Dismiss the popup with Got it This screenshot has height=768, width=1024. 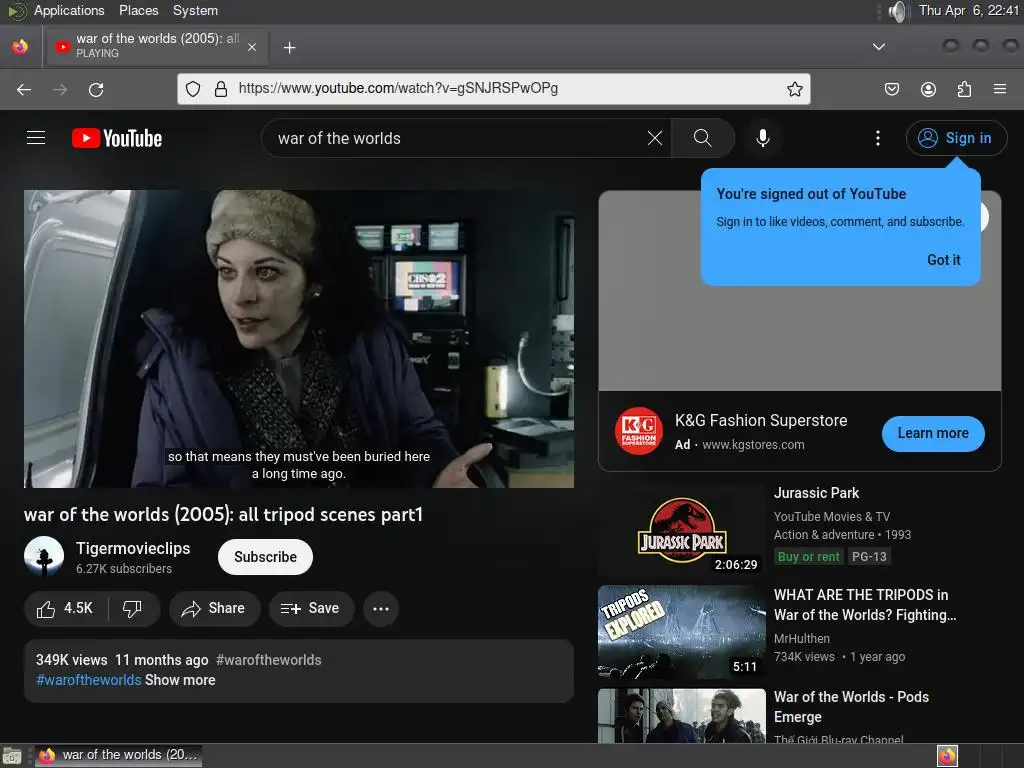pos(944,260)
